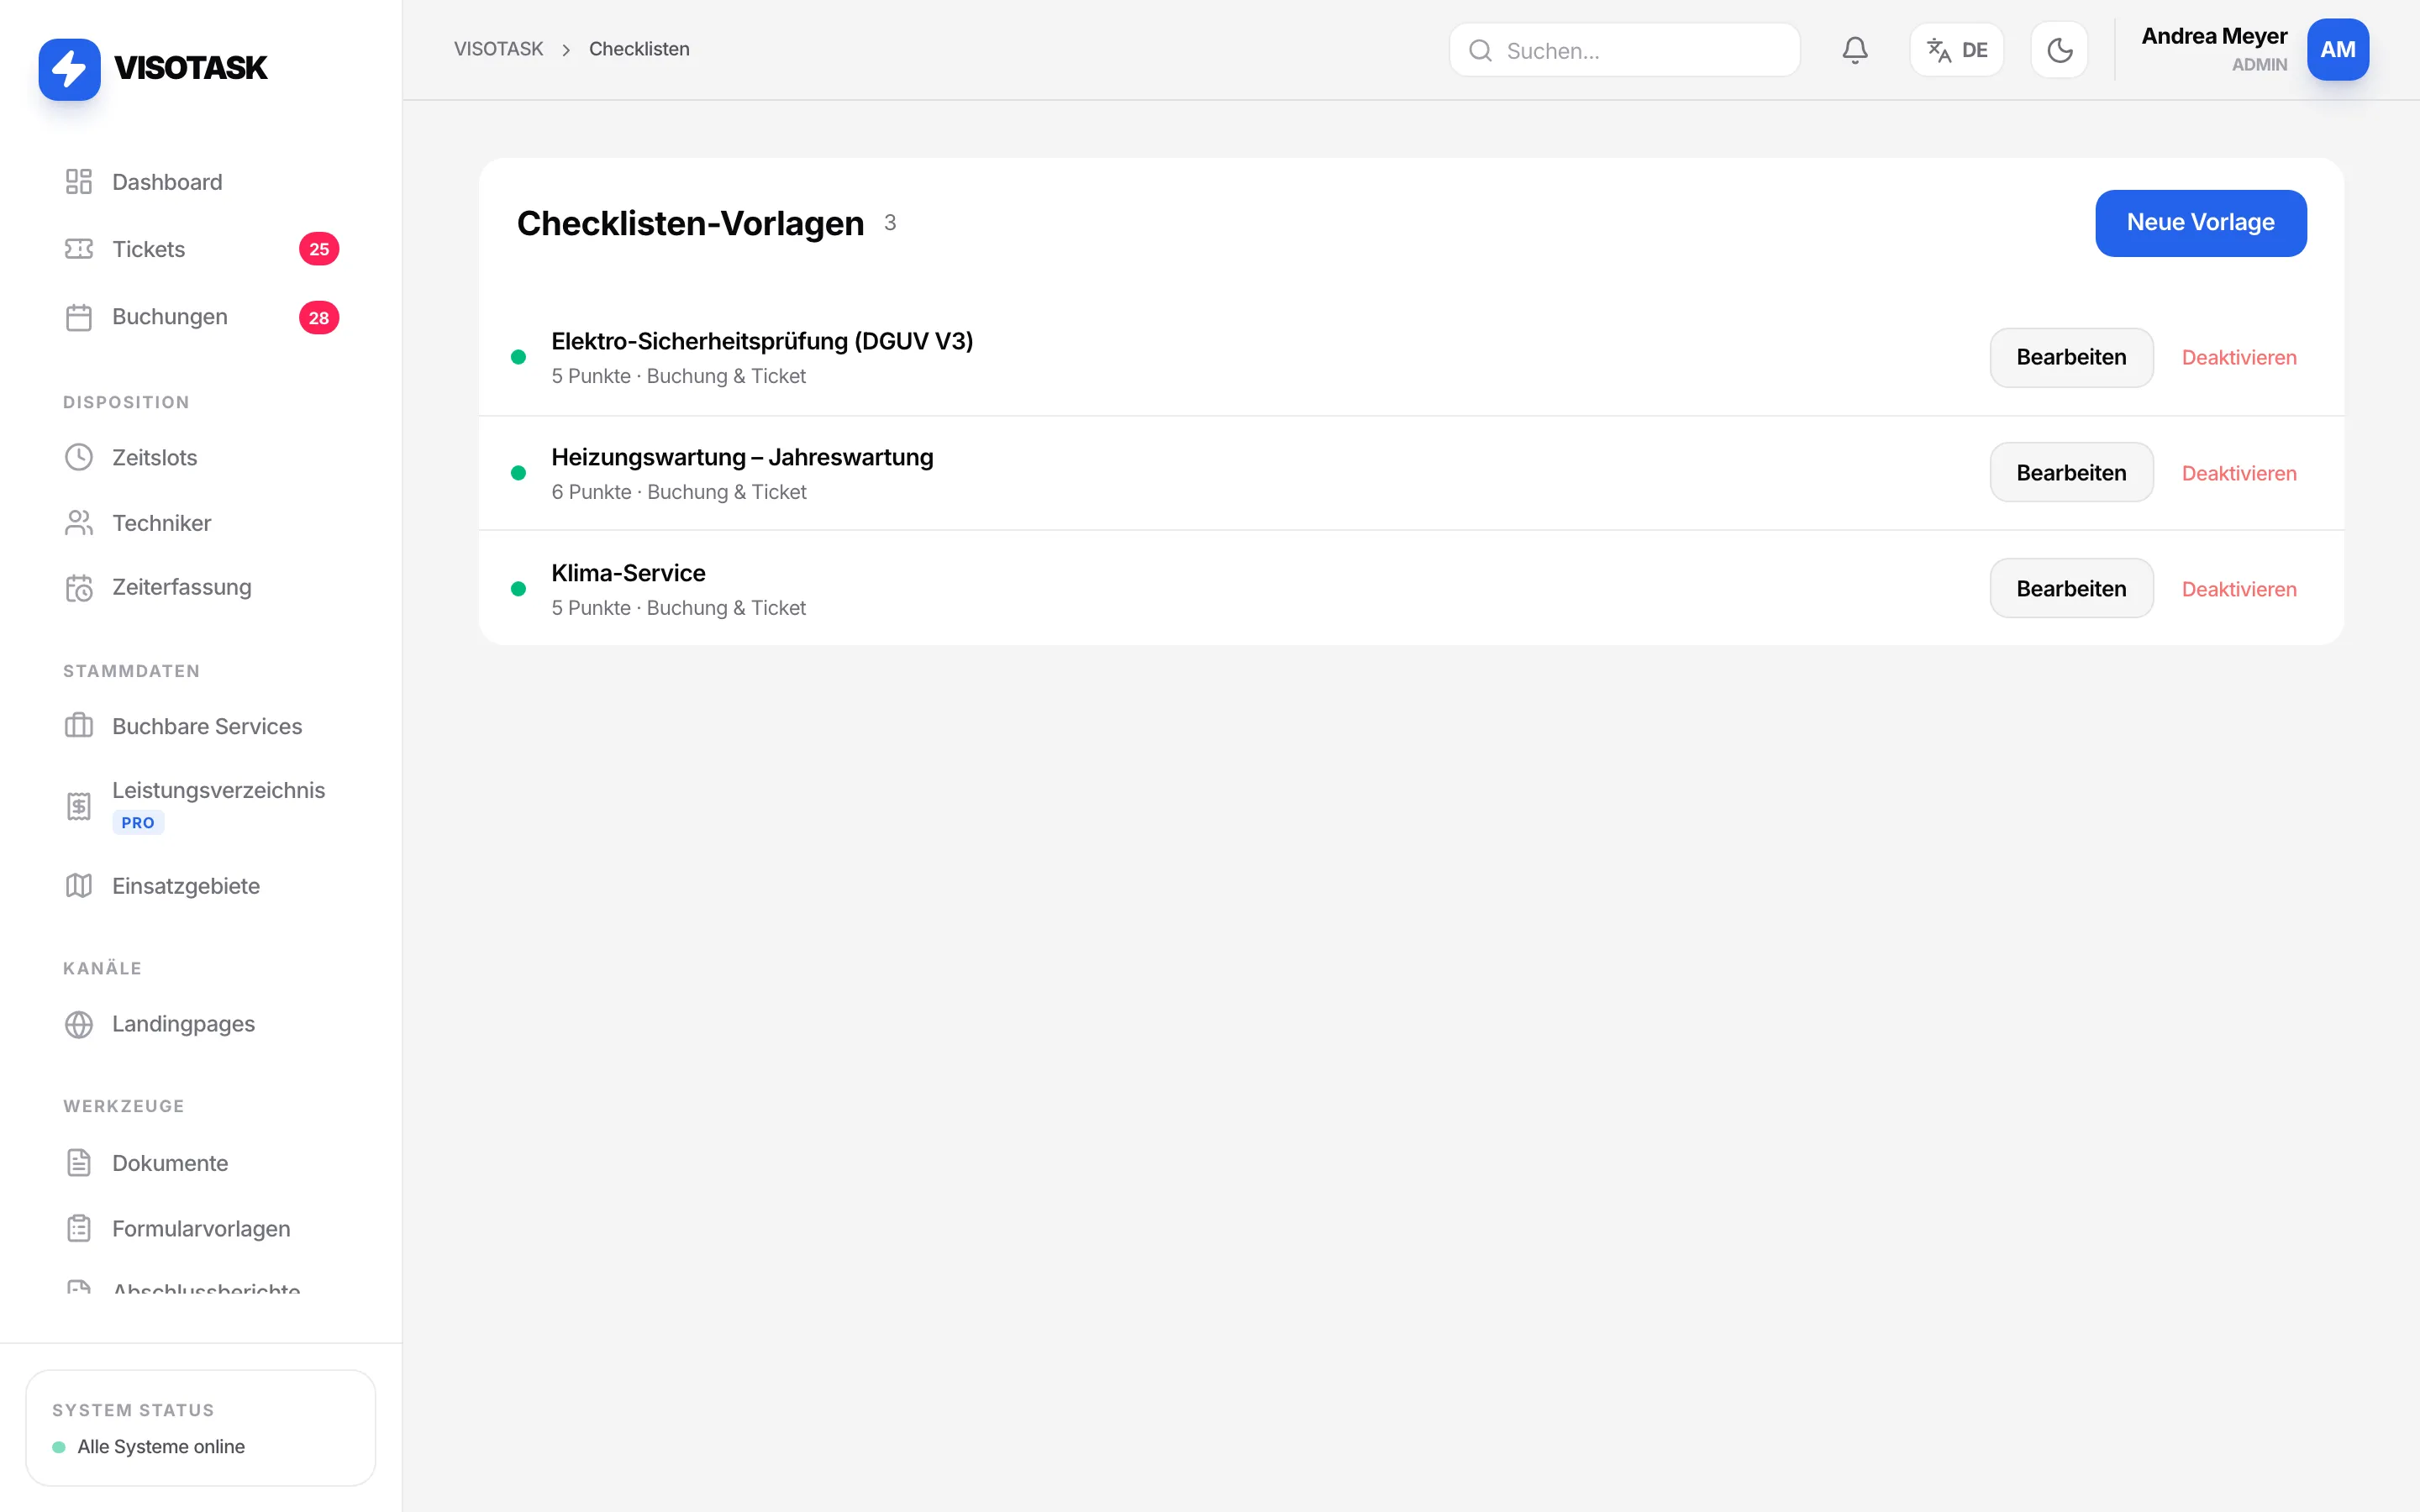Create template with Neue Vorlage button

click(x=2200, y=223)
